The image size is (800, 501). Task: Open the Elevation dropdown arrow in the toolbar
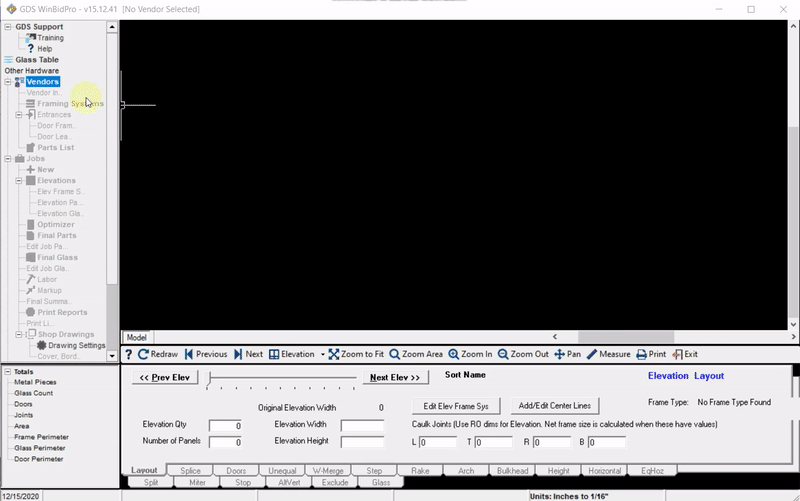(x=322, y=354)
